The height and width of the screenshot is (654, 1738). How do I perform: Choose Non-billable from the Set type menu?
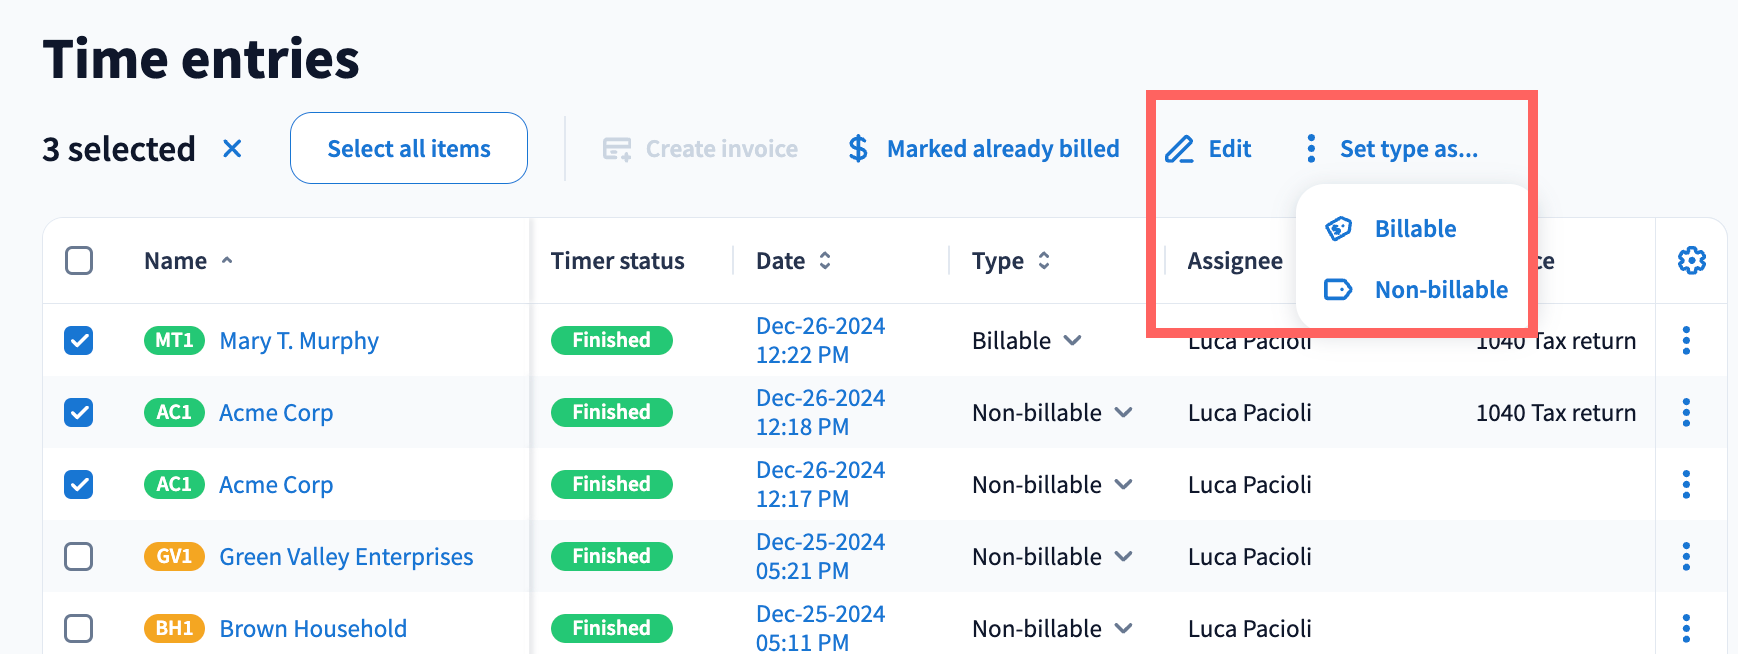click(x=1440, y=290)
